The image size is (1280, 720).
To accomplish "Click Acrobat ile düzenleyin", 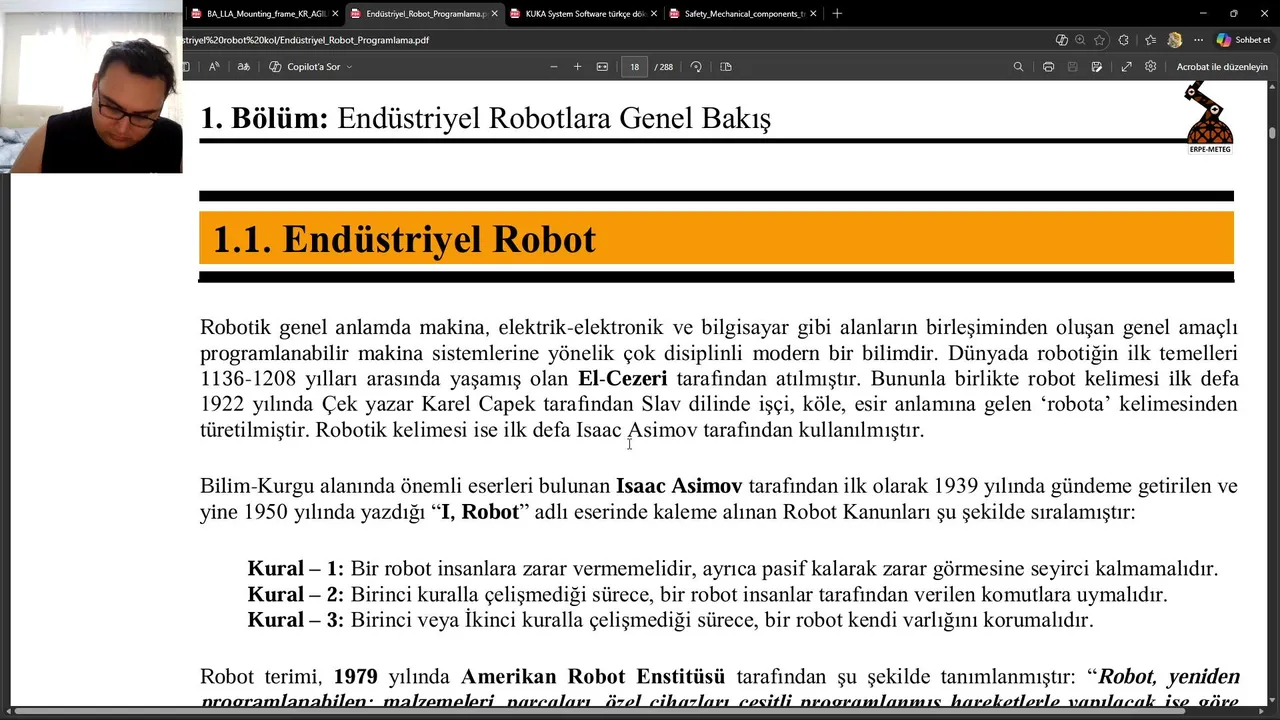I will click(1222, 67).
